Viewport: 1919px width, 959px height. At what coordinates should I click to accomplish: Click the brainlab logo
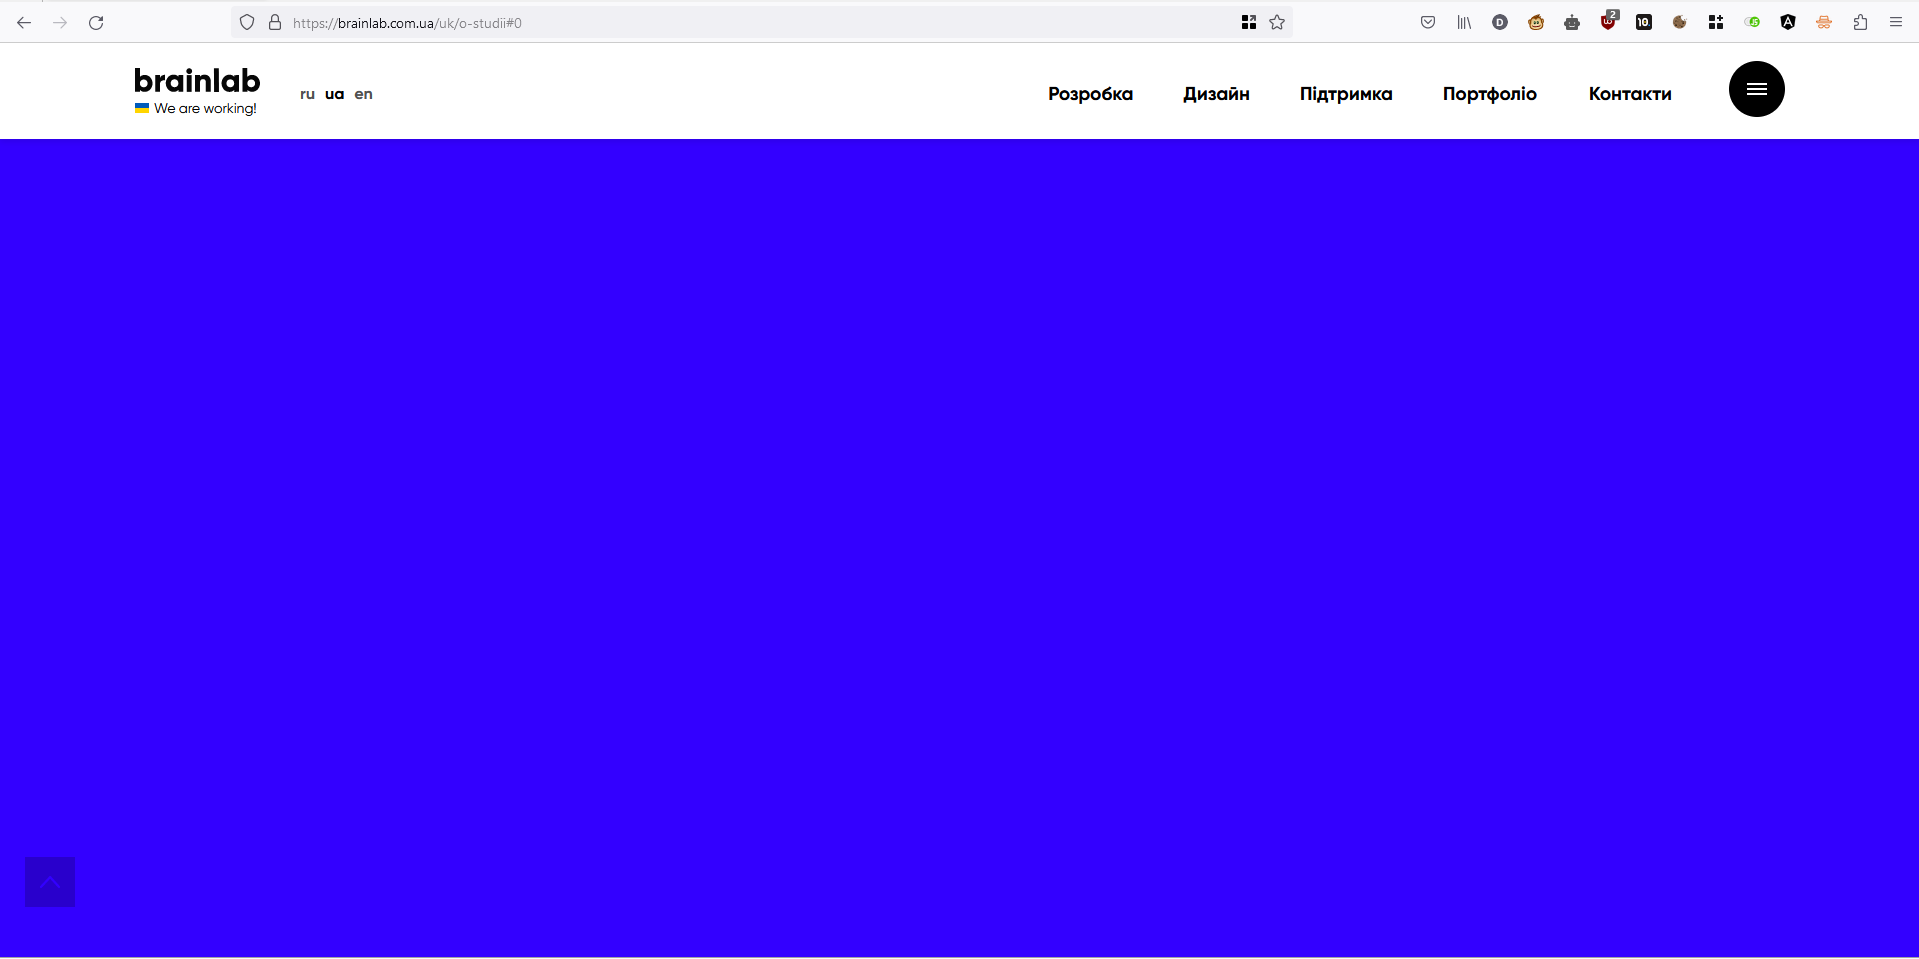(x=197, y=81)
